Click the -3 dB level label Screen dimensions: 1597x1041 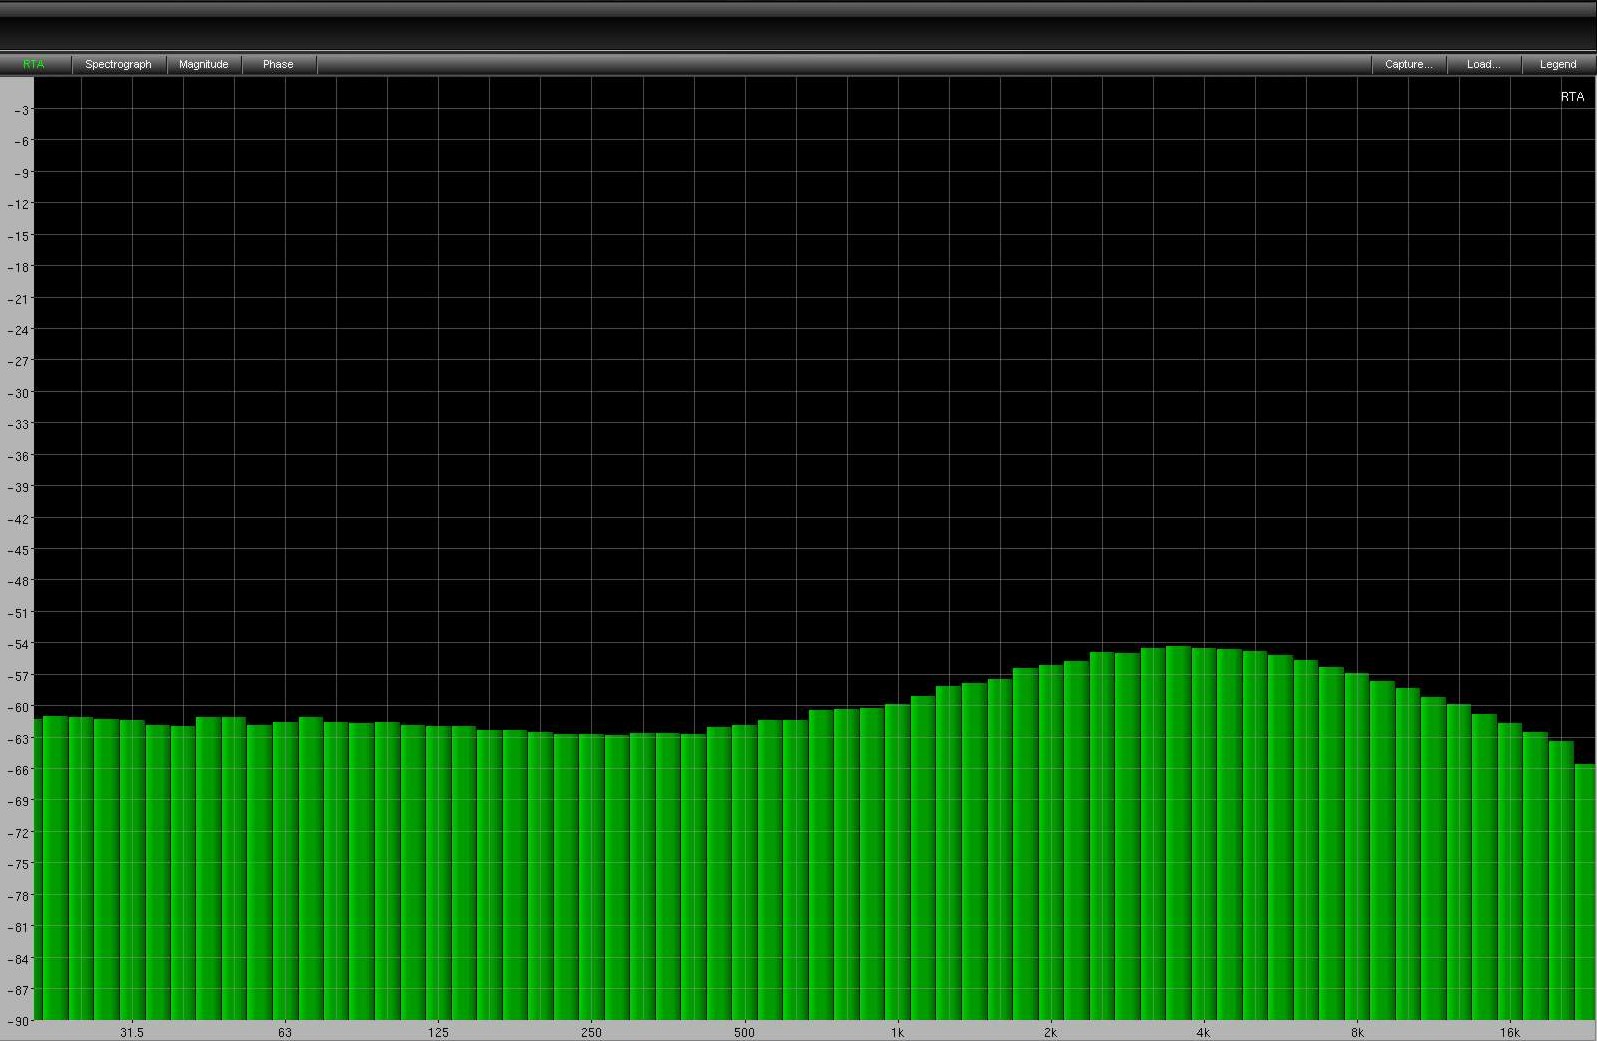click(x=22, y=110)
